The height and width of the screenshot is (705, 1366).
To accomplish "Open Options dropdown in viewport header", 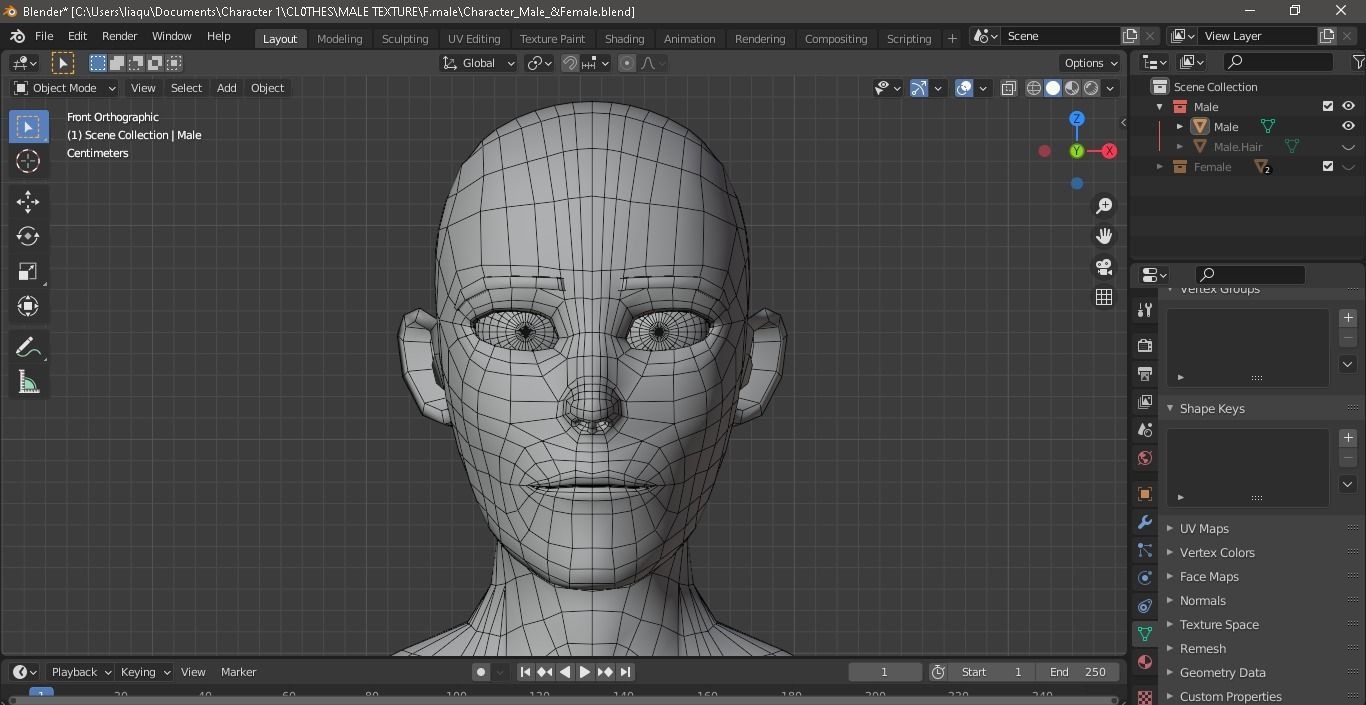I will (x=1091, y=63).
